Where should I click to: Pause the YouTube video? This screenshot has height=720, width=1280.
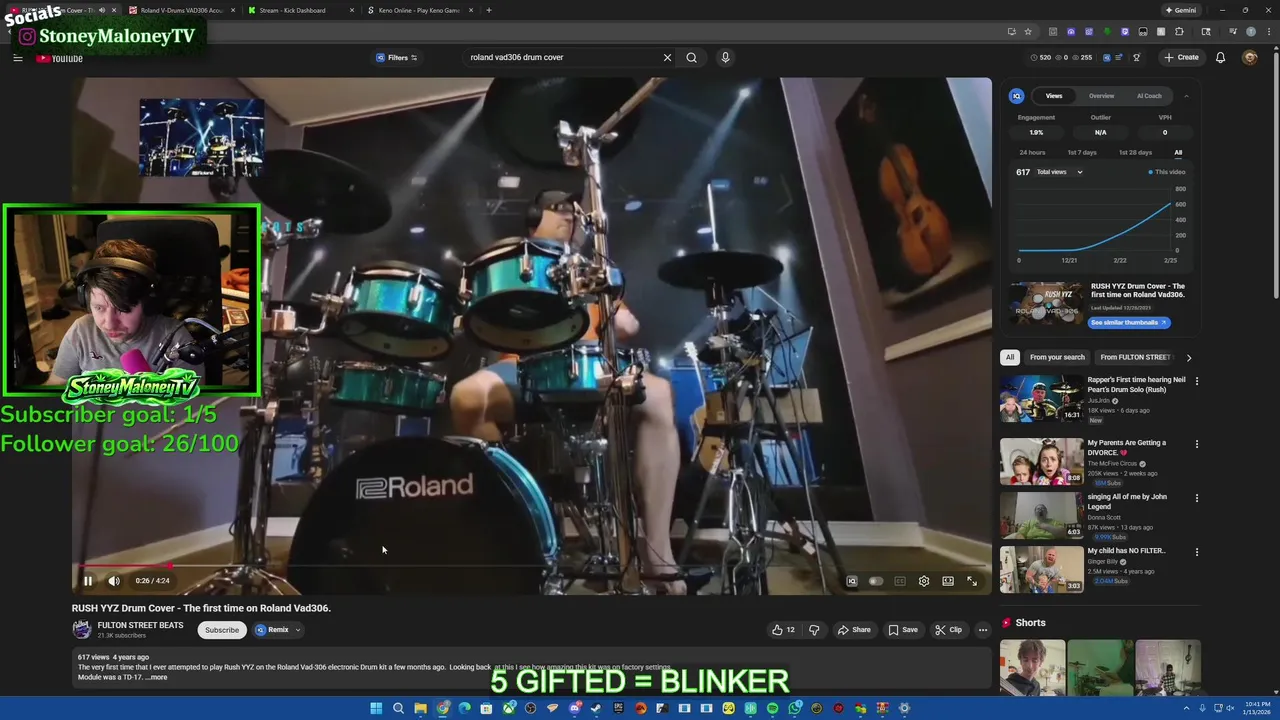click(x=88, y=581)
